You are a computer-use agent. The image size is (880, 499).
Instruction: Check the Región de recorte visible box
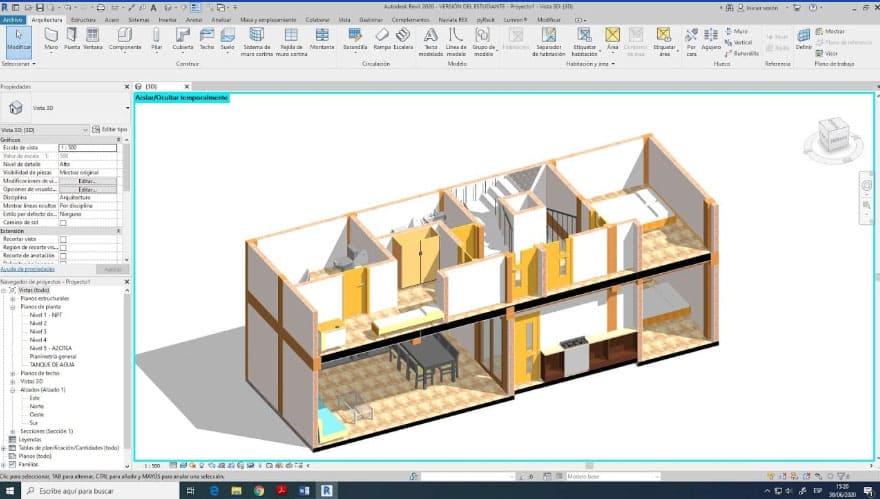[63, 247]
